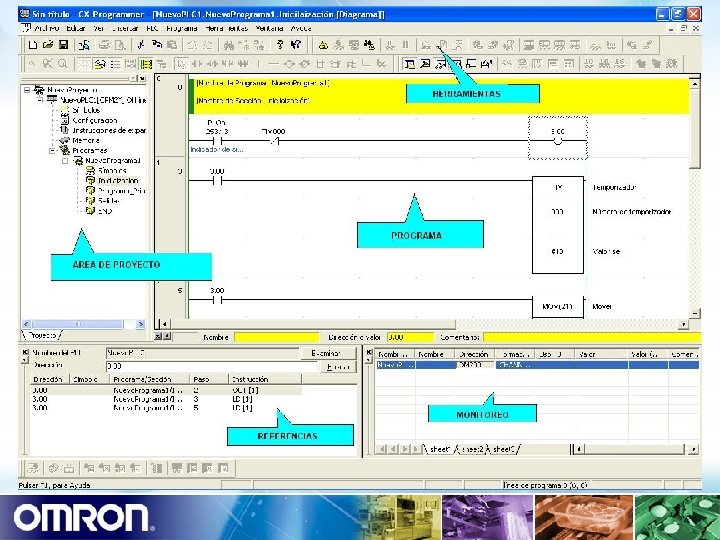Select Instrucciones de expansión tree item

(109, 130)
